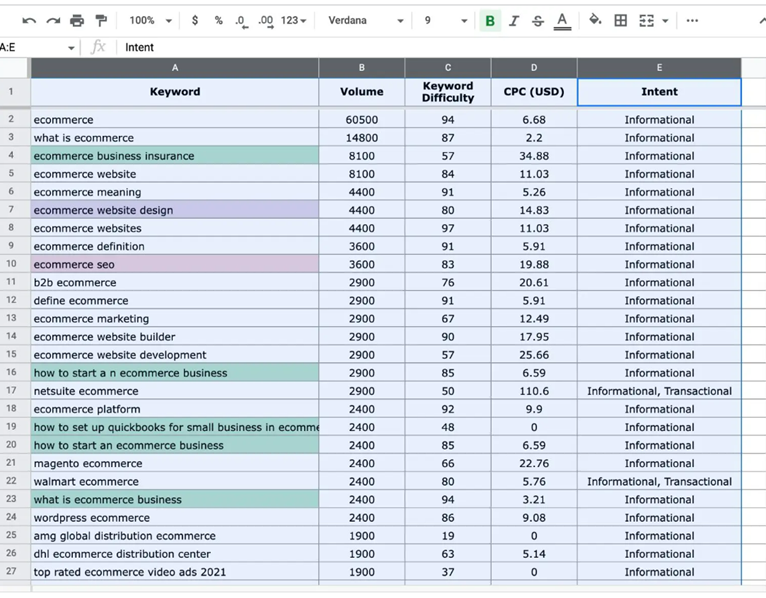Open the more number formats 123 dropdown
Screen dimensions: 766x598
click(294, 21)
